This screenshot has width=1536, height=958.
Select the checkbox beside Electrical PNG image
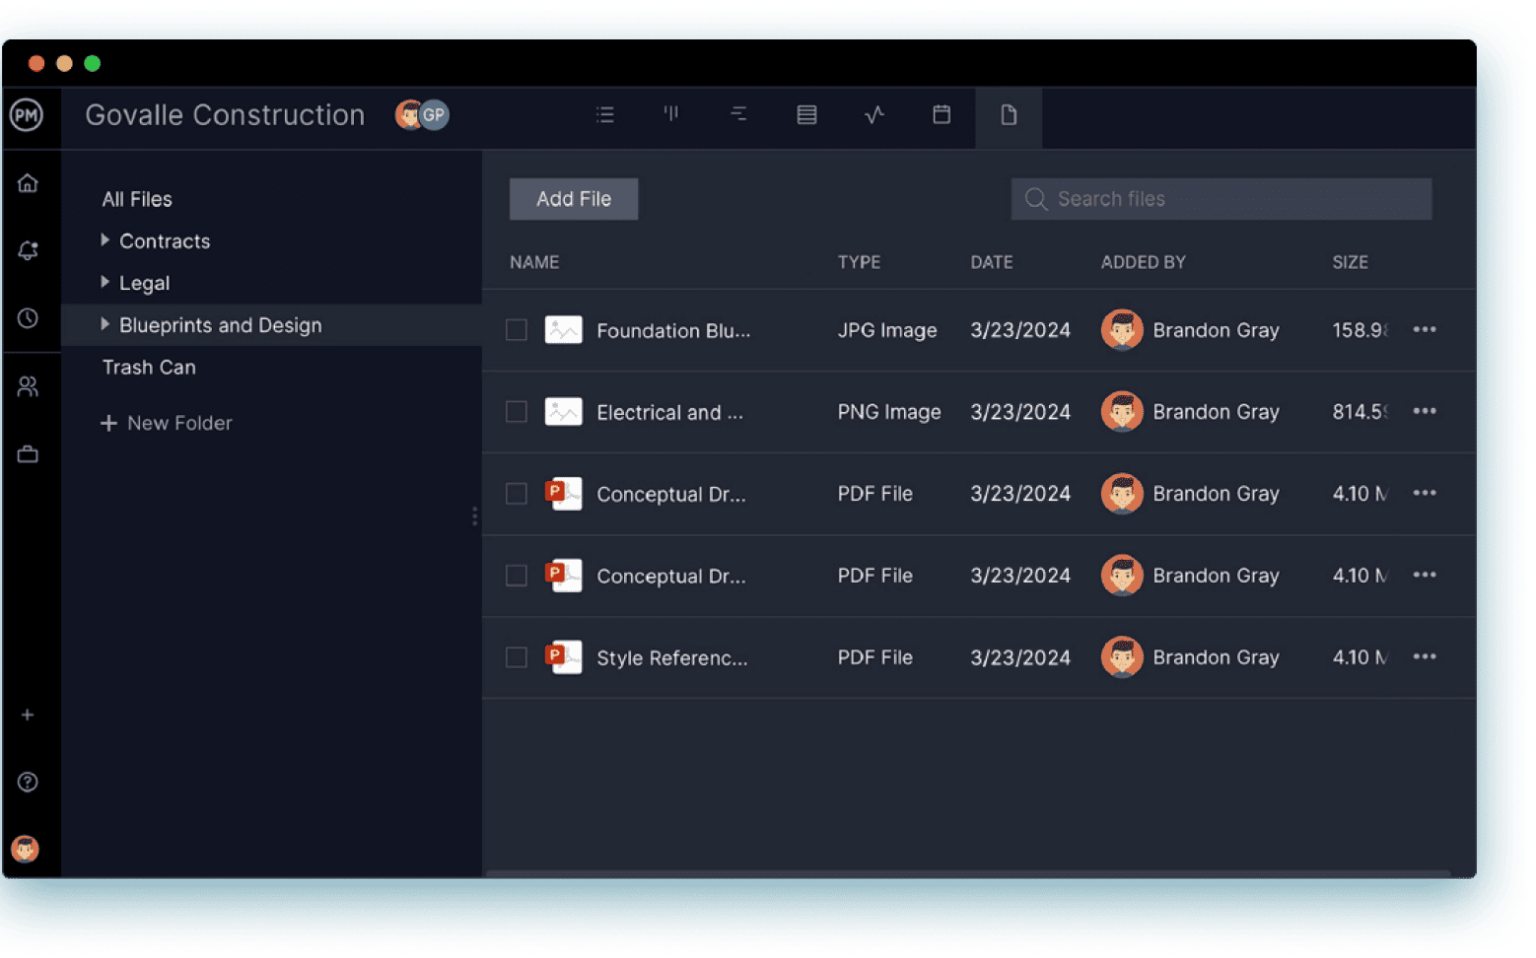516,411
